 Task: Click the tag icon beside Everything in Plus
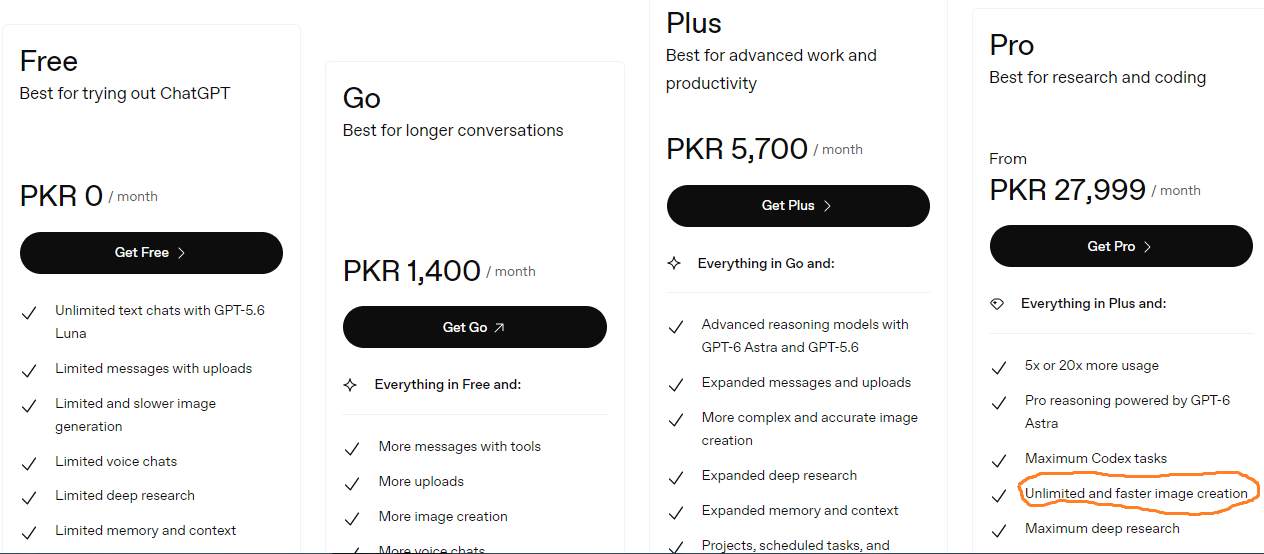(x=997, y=304)
